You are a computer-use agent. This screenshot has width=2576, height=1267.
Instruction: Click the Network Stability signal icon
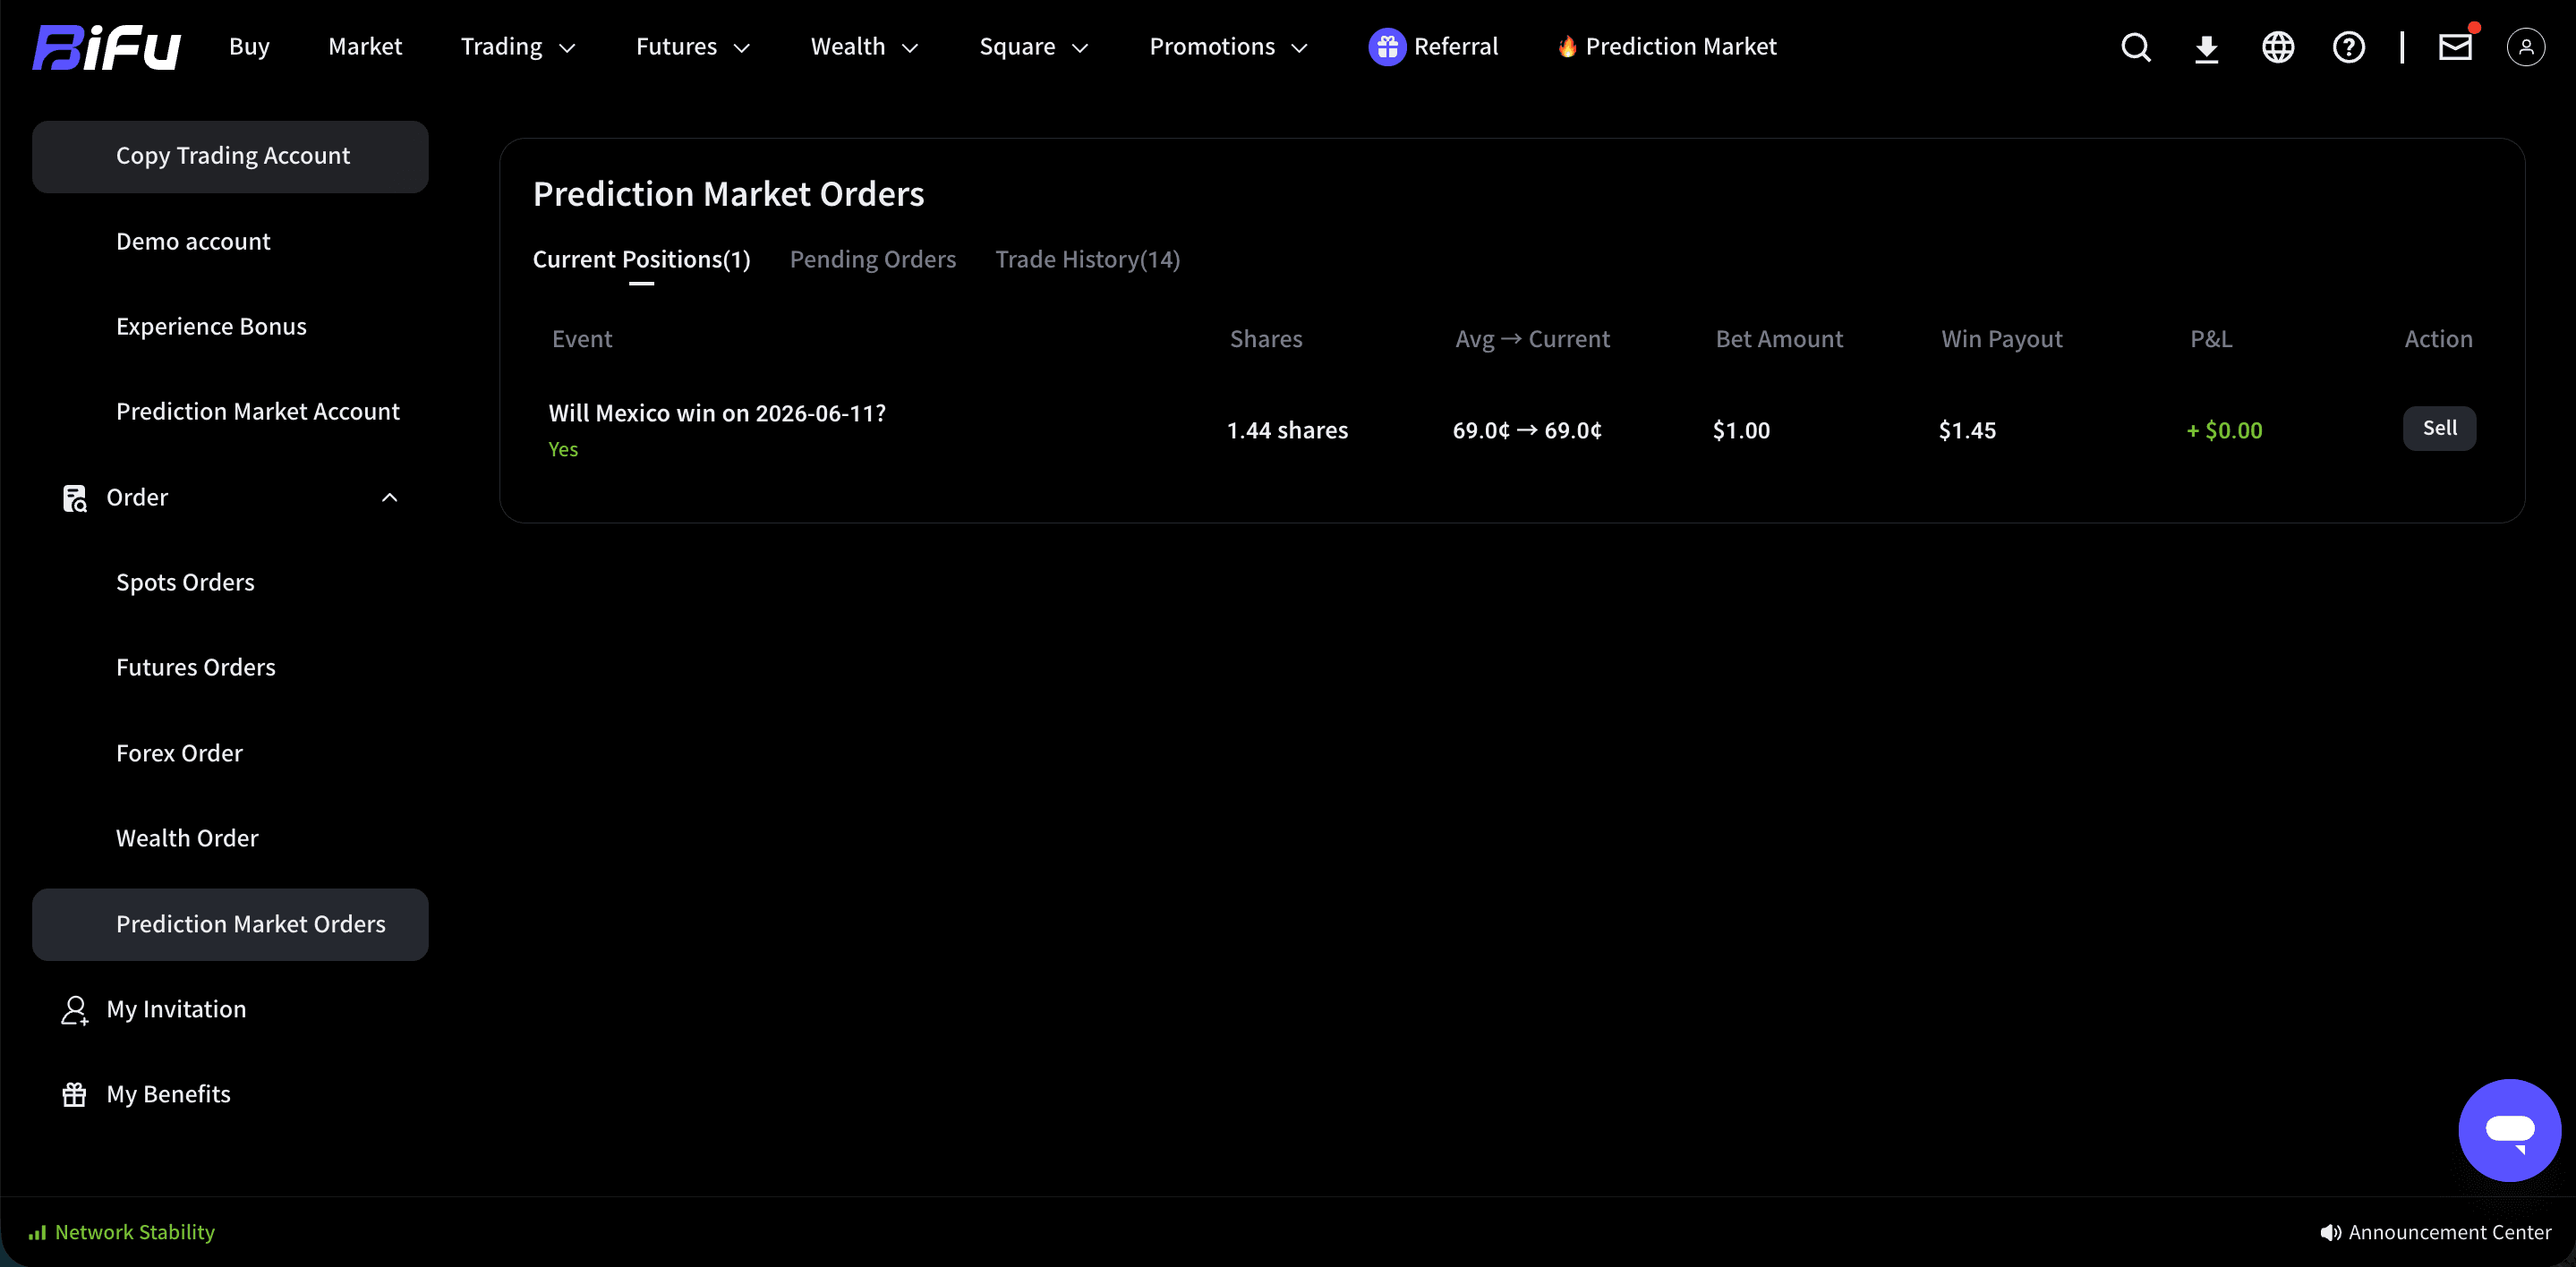(x=37, y=1233)
